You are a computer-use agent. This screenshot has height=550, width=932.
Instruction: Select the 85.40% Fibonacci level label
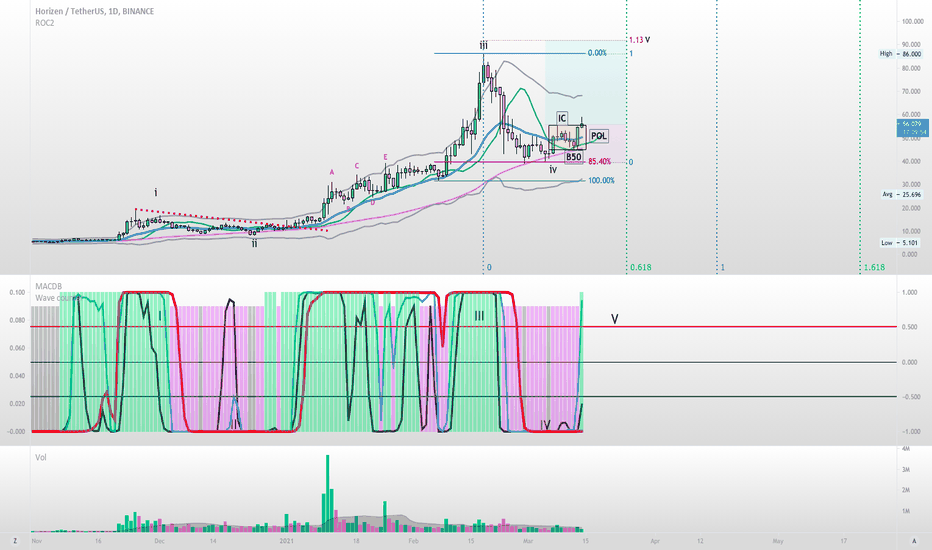[599, 162]
